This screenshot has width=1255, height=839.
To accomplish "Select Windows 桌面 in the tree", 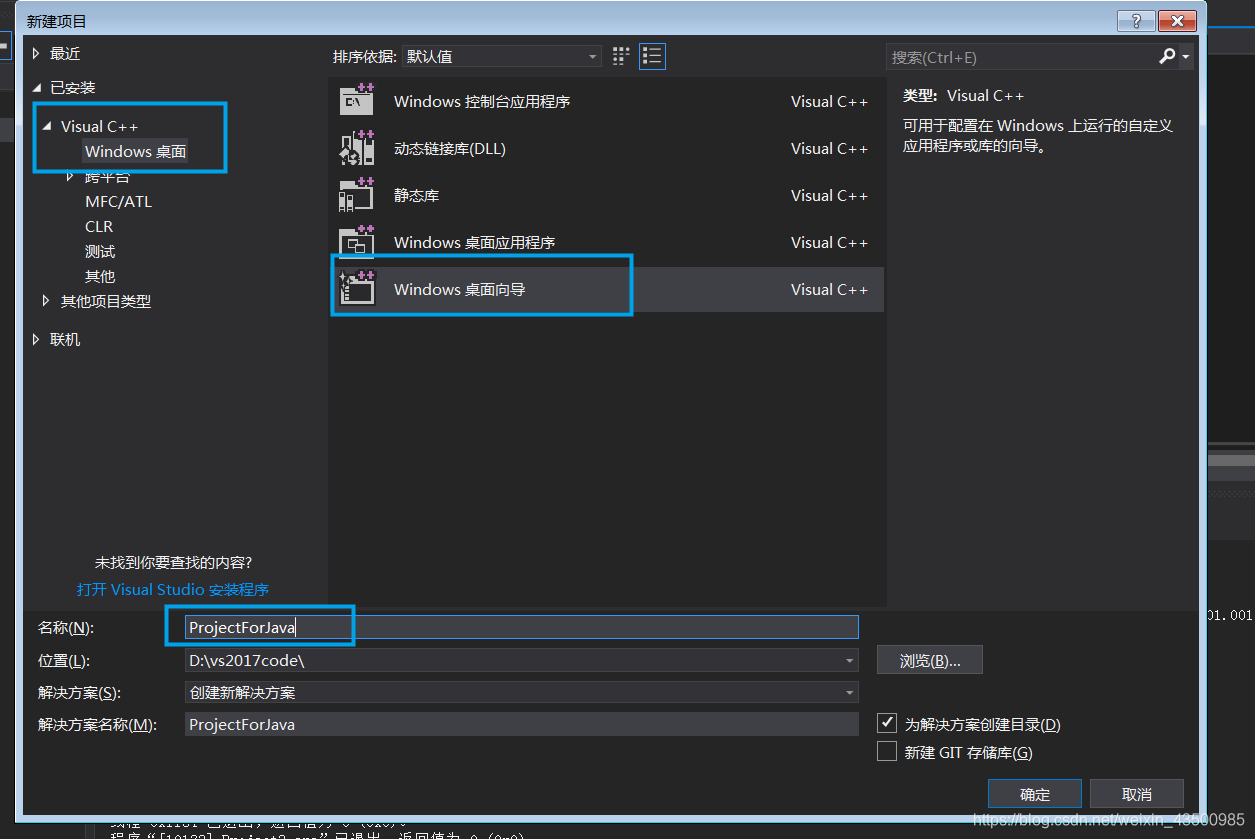I will tap(135, 151).
